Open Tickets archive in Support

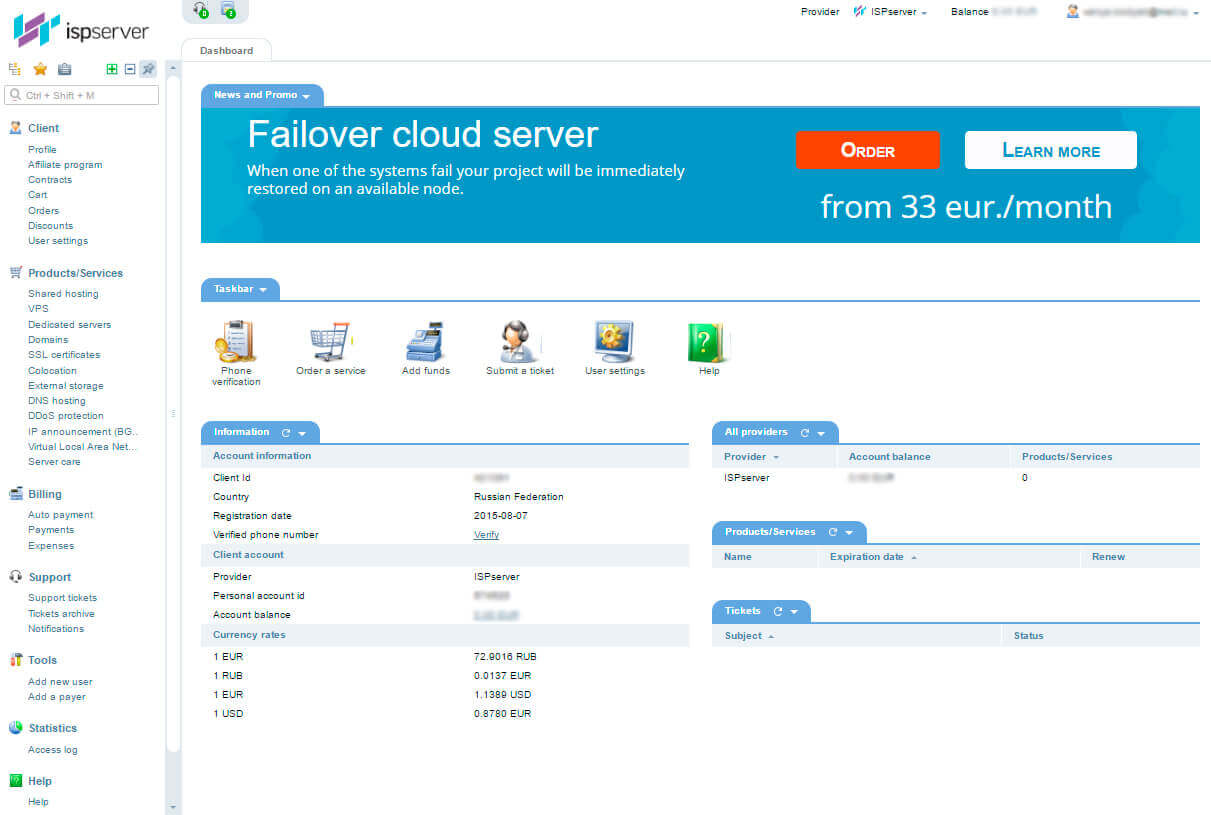[61, 614]
